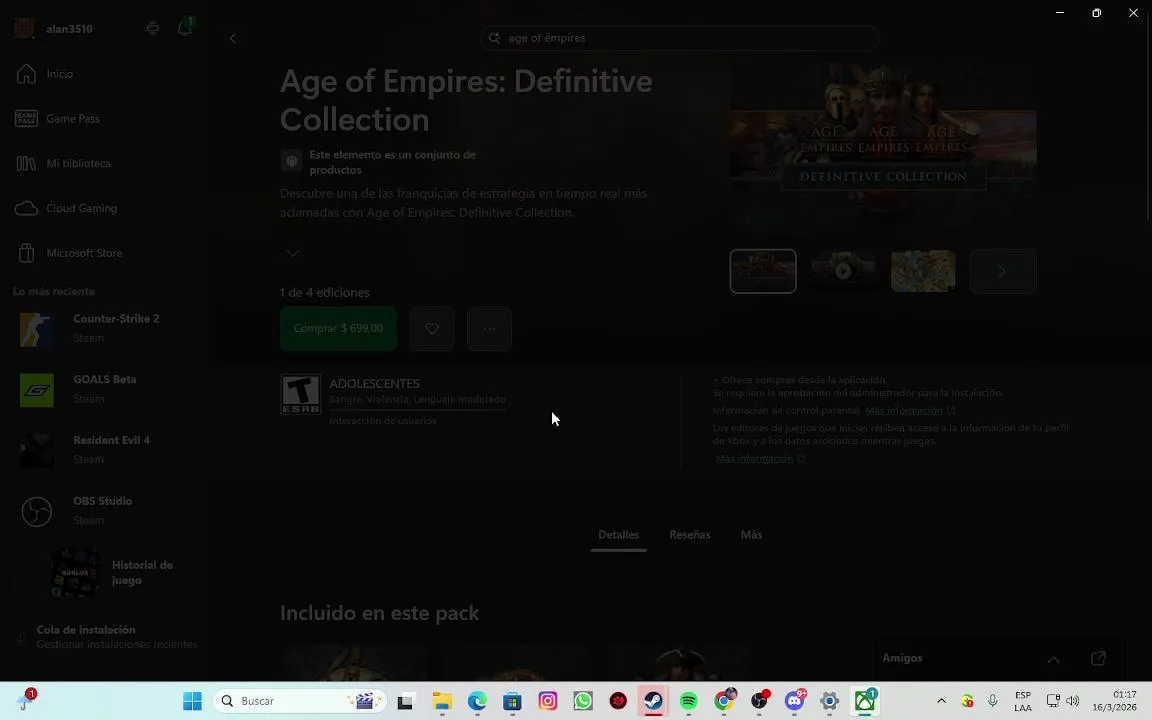This screenshot has width=1152, height=720.
Task: Open WhatsApp from taskbar
Action: (x=583, y=701)
